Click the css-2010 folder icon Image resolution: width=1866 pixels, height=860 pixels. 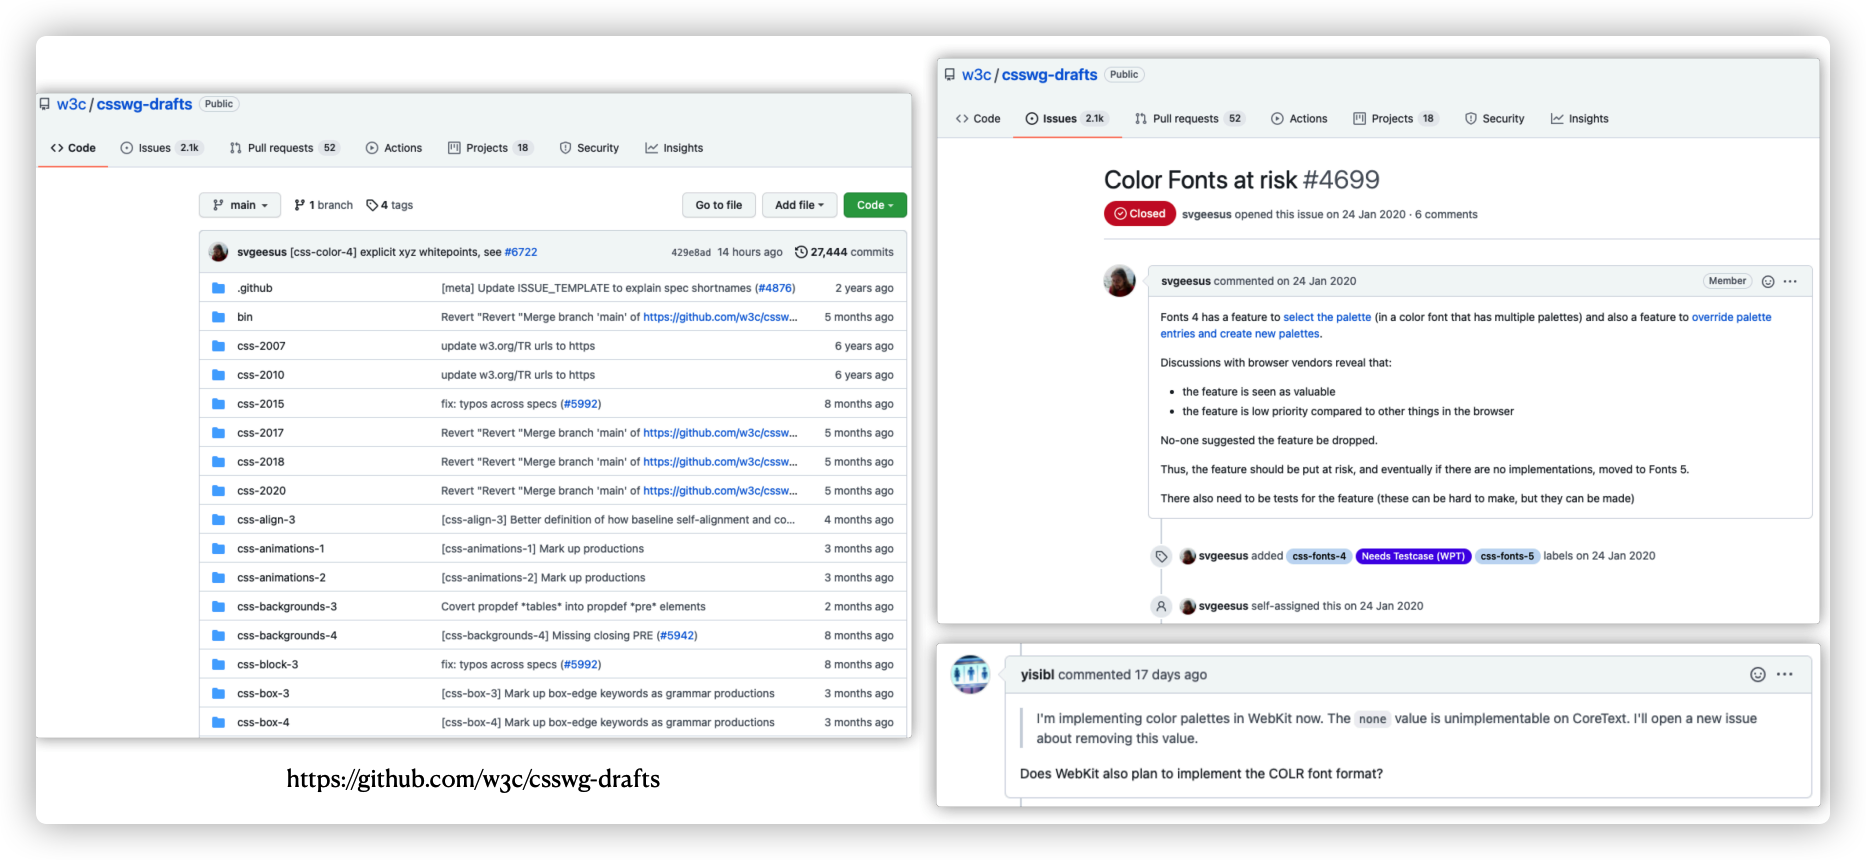(x=218, y=375)
